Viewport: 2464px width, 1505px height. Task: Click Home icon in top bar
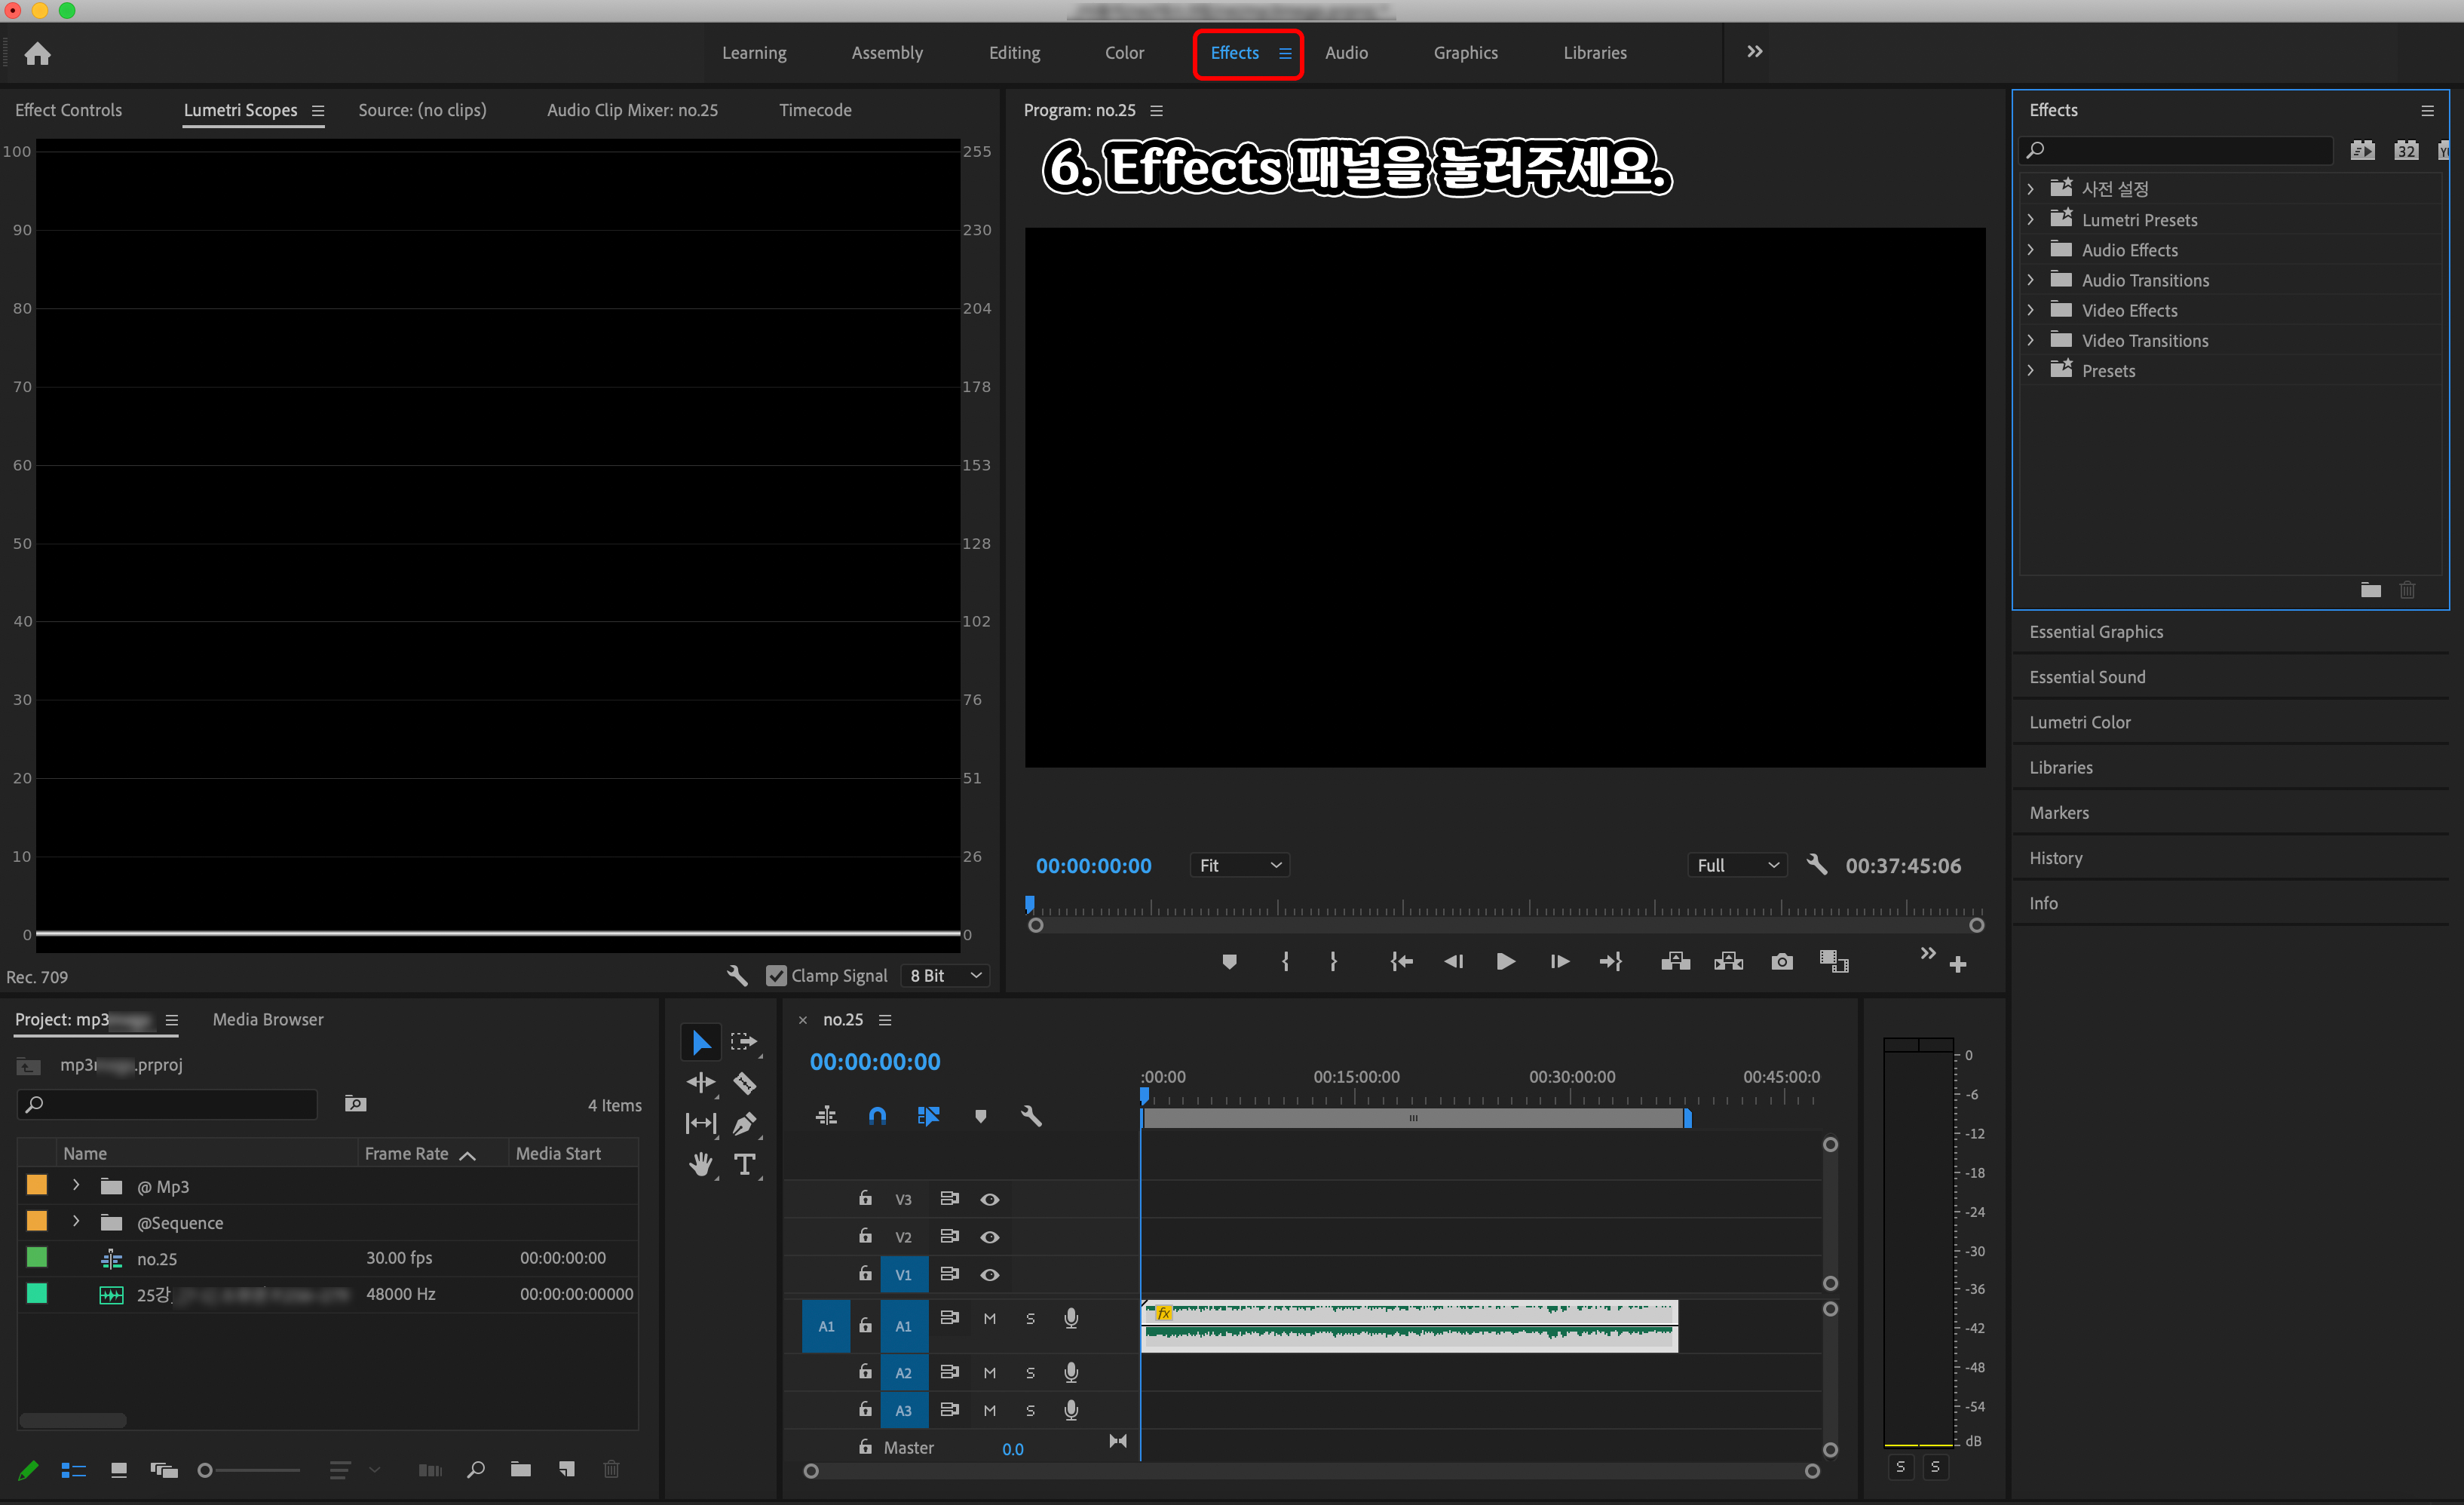pyautogui.click(x=38, y=53)
